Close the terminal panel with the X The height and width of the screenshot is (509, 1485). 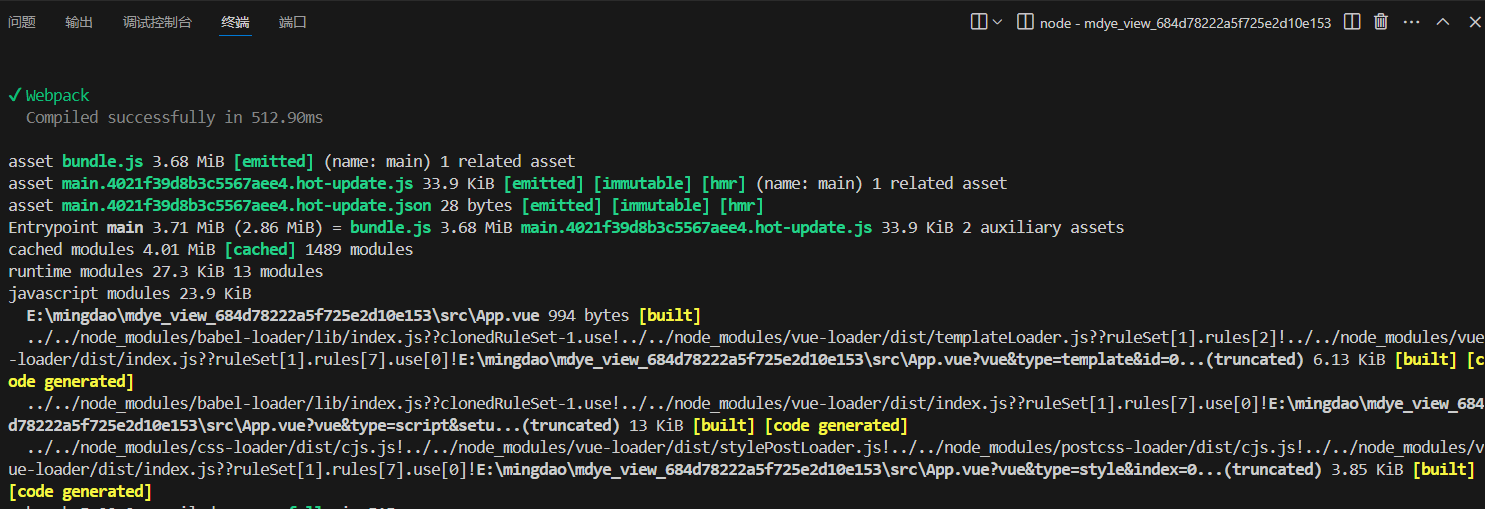(x=1471, y=22)
